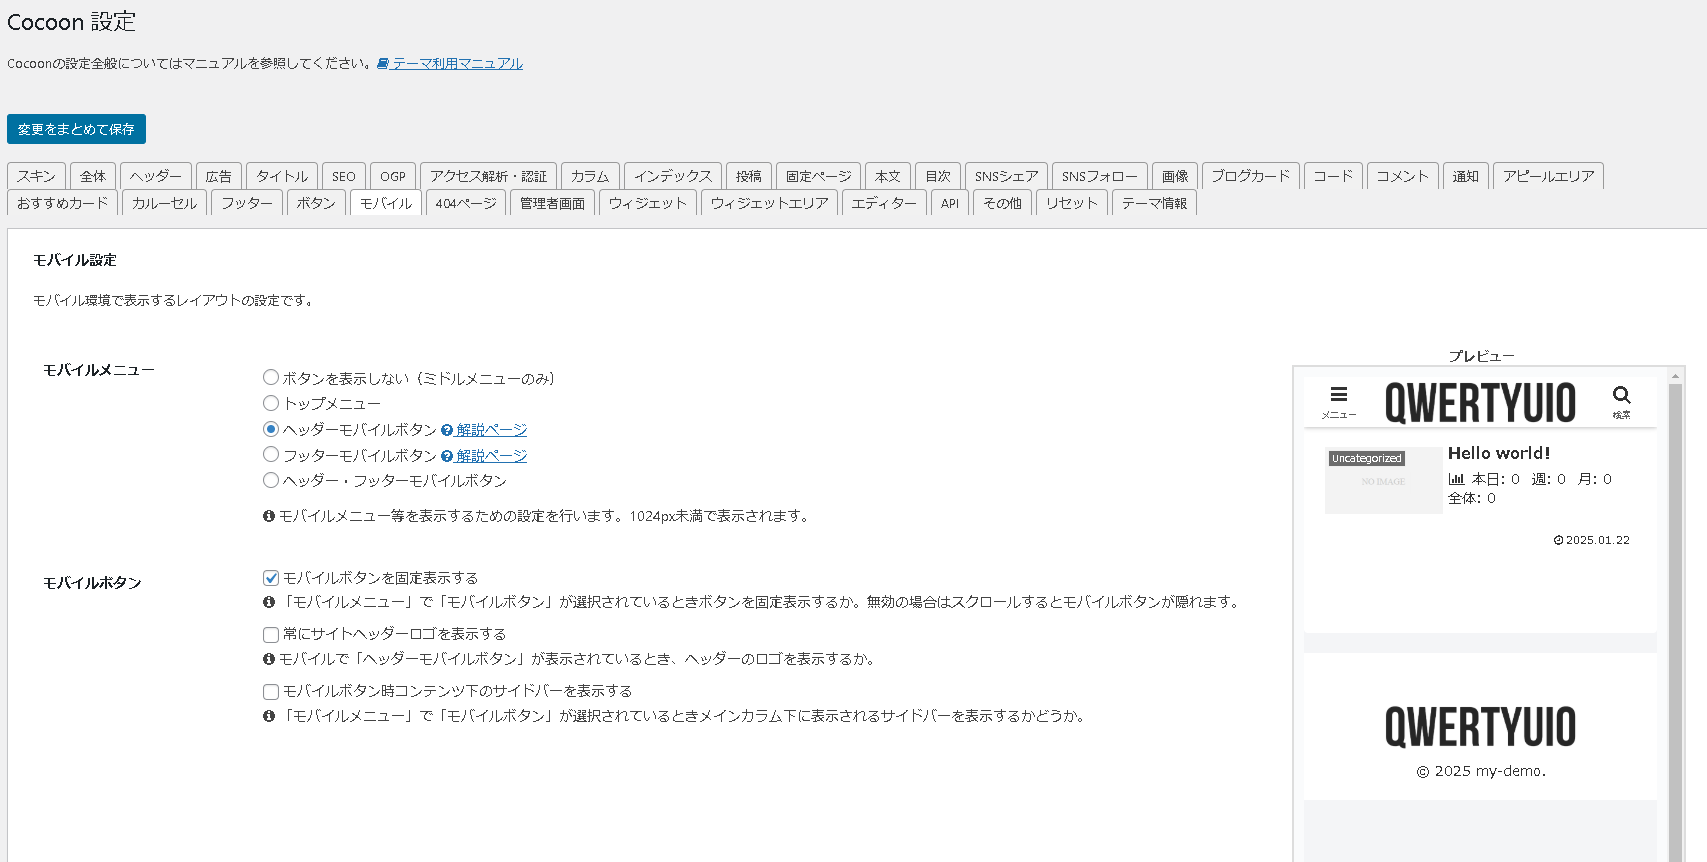Switch to the 通知 tab
Image resolution: width=1707 pixels, height=862 pixels.
coord(1466,176)
